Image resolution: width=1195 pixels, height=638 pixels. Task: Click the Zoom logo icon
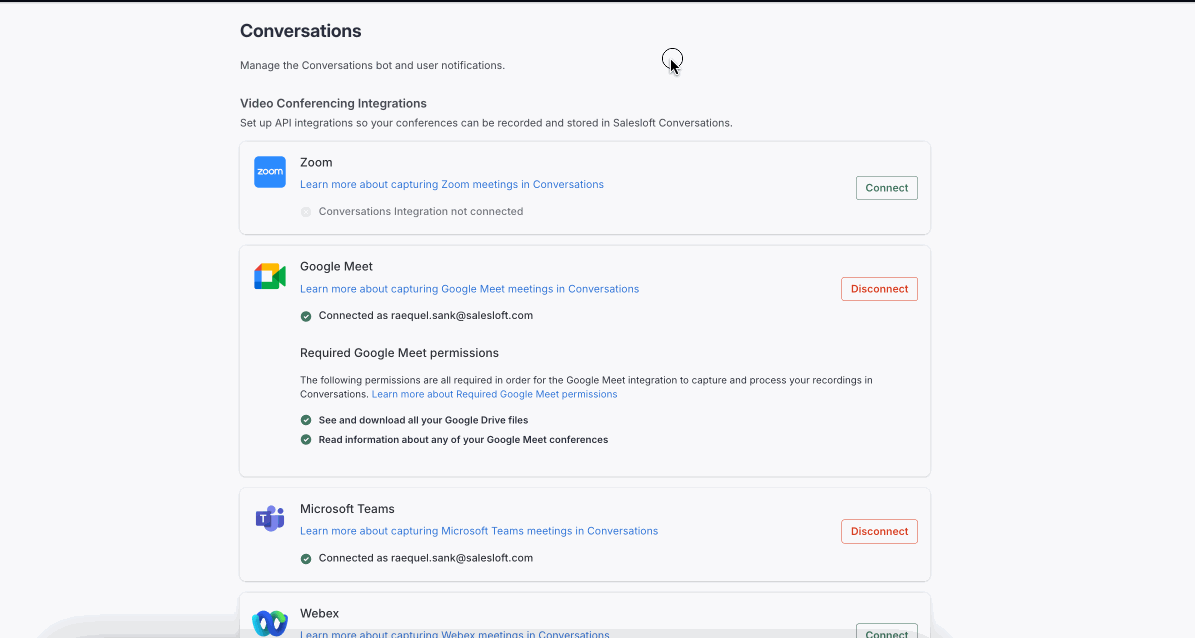pos(270,172)
